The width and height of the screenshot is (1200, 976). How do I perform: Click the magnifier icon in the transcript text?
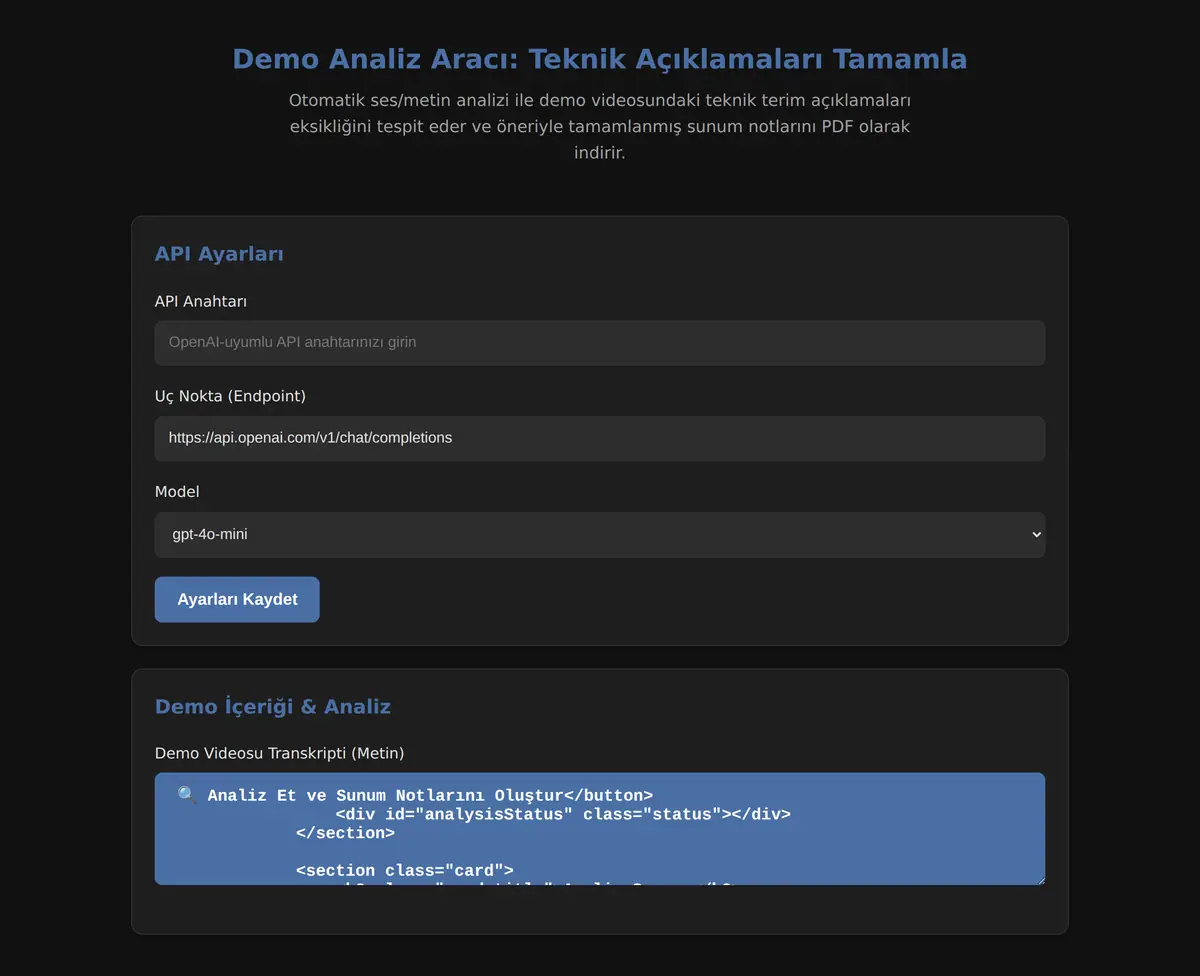point(187,795)
